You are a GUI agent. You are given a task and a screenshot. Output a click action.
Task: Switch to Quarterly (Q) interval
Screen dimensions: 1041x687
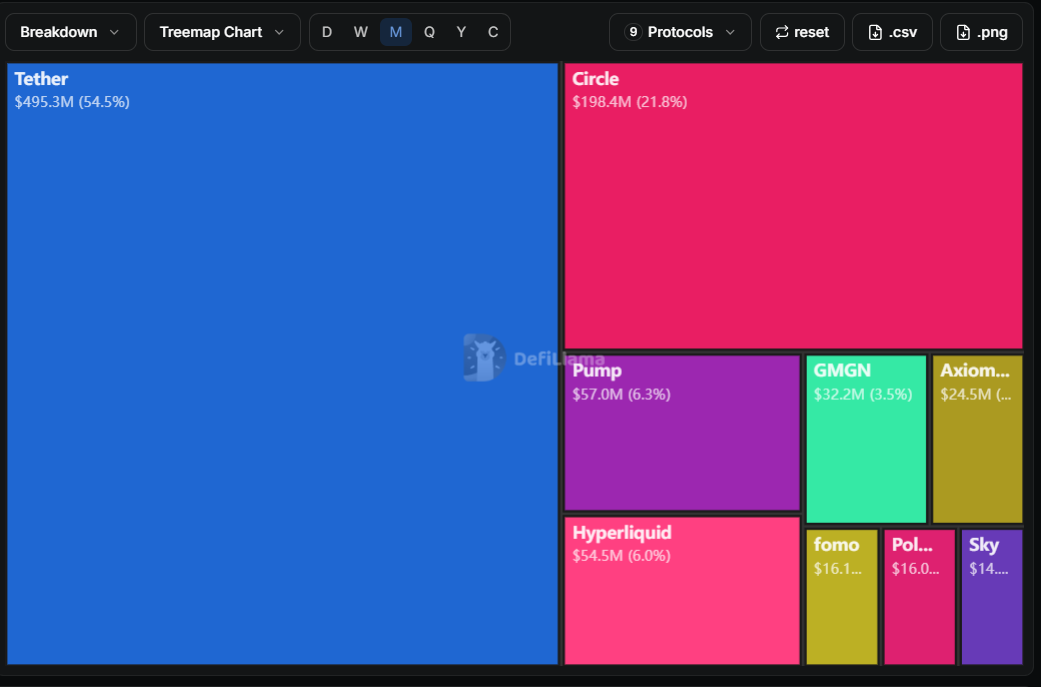pyautogui.click(x=430, y=32)
